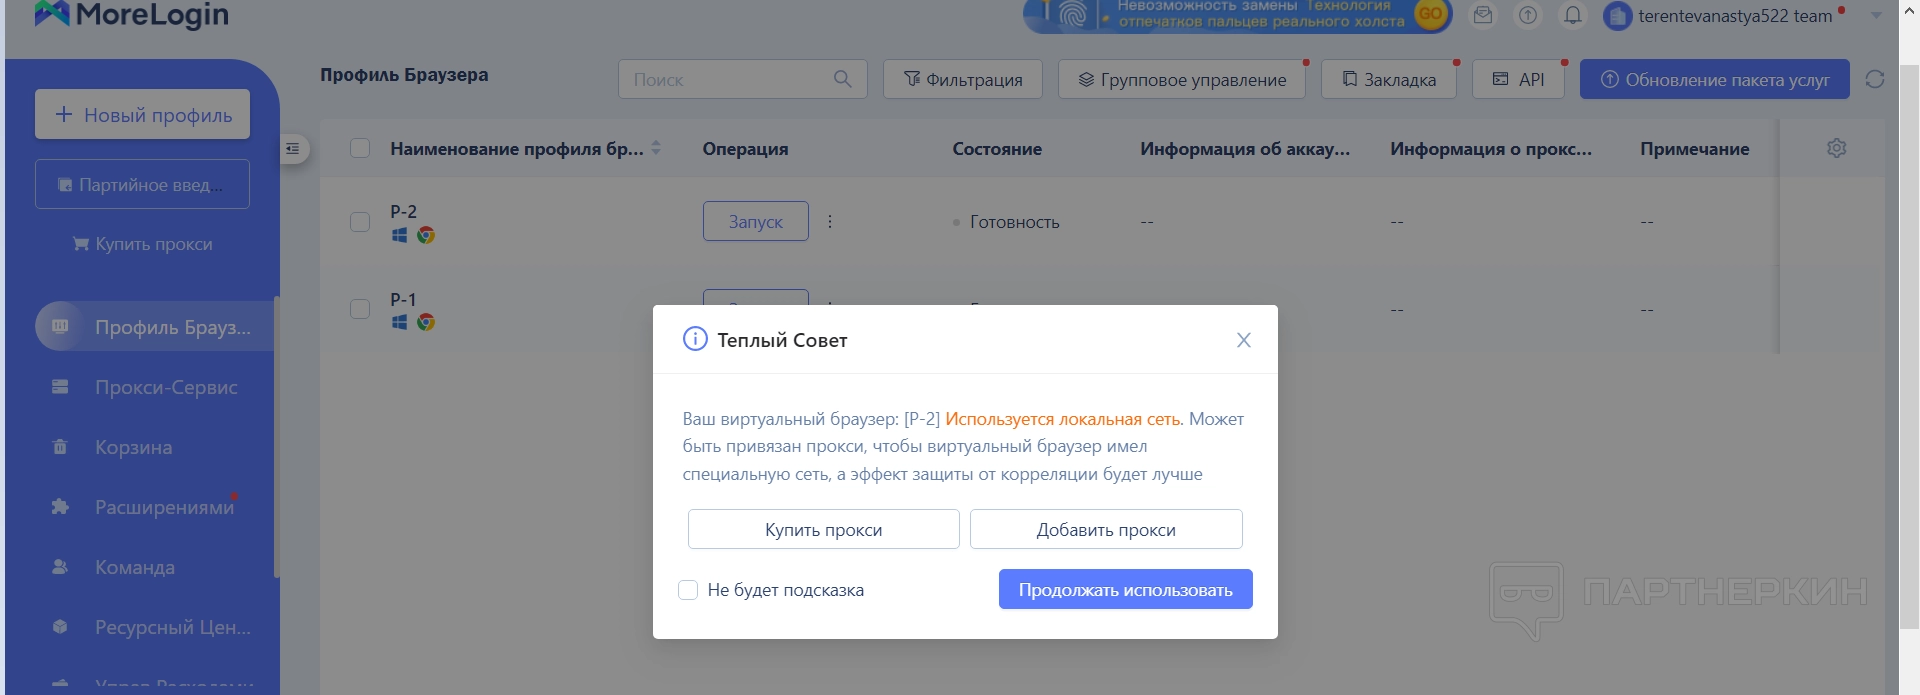Viewport: 1920px width, 695px height.
Task: Click the three-dot menu for profile P-2
Action: click(x=830, y=222)
